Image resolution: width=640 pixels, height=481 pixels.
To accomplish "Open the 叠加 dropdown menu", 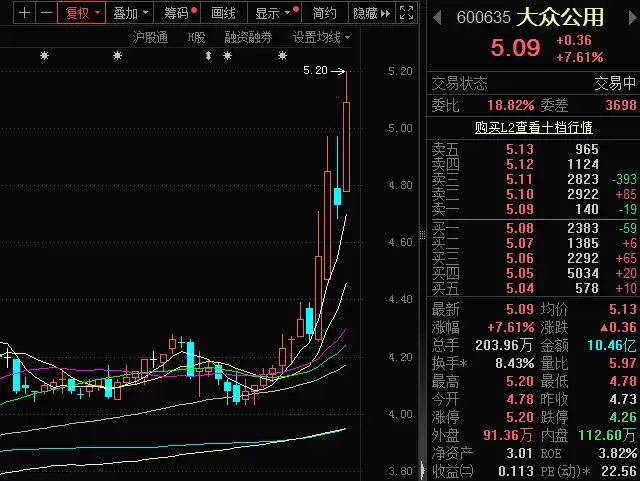I will point(131,13).
